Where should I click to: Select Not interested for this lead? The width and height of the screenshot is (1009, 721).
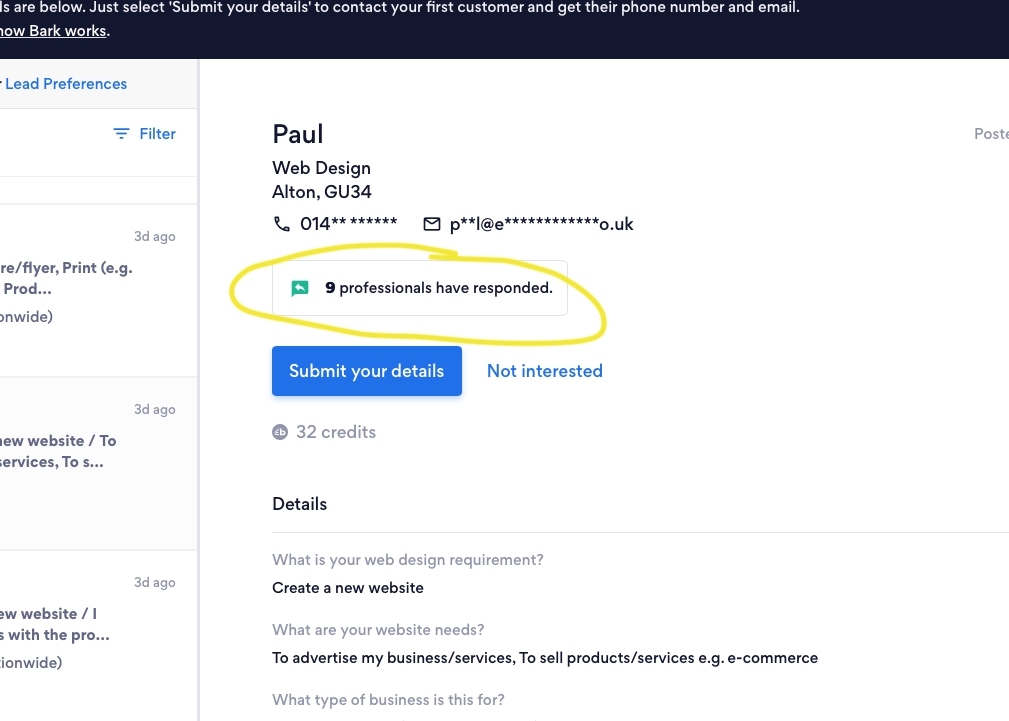coord(544,371)
